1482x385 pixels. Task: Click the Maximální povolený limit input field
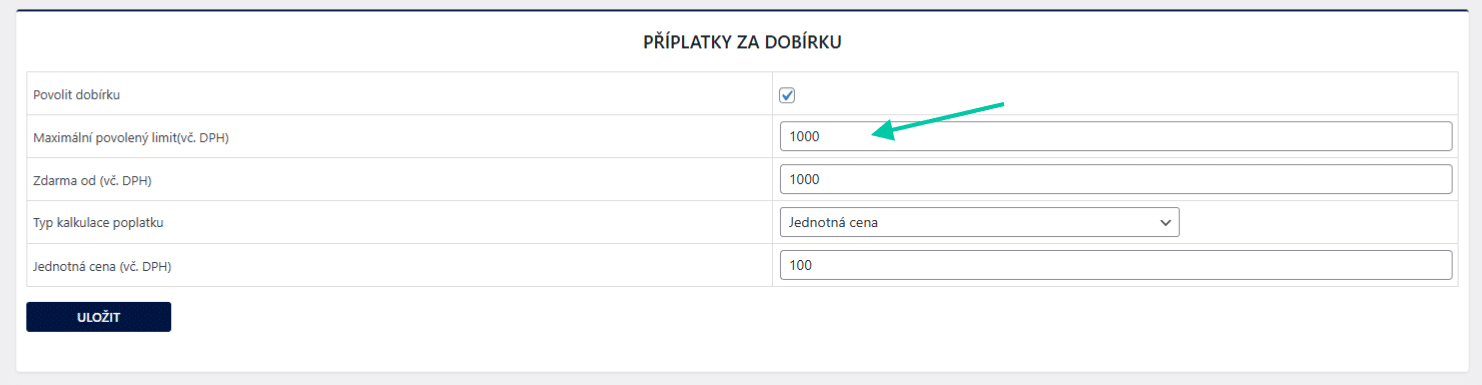point(1115,137)
